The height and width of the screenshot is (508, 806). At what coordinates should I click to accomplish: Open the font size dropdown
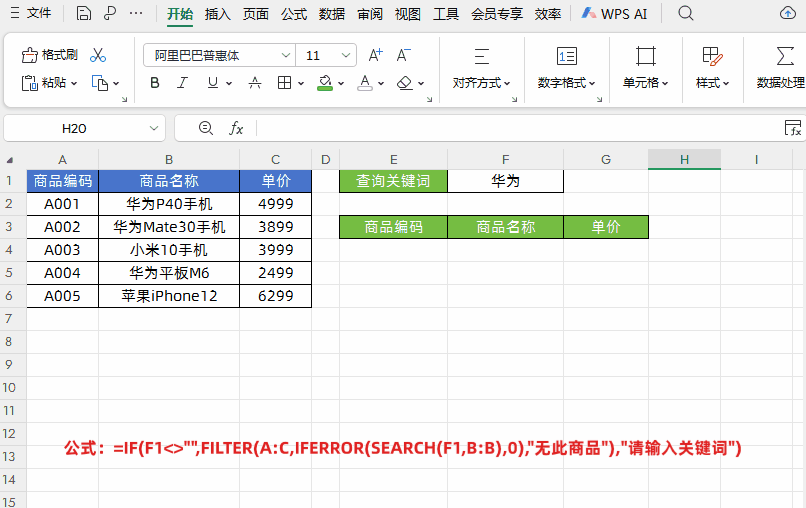[346, 55]
